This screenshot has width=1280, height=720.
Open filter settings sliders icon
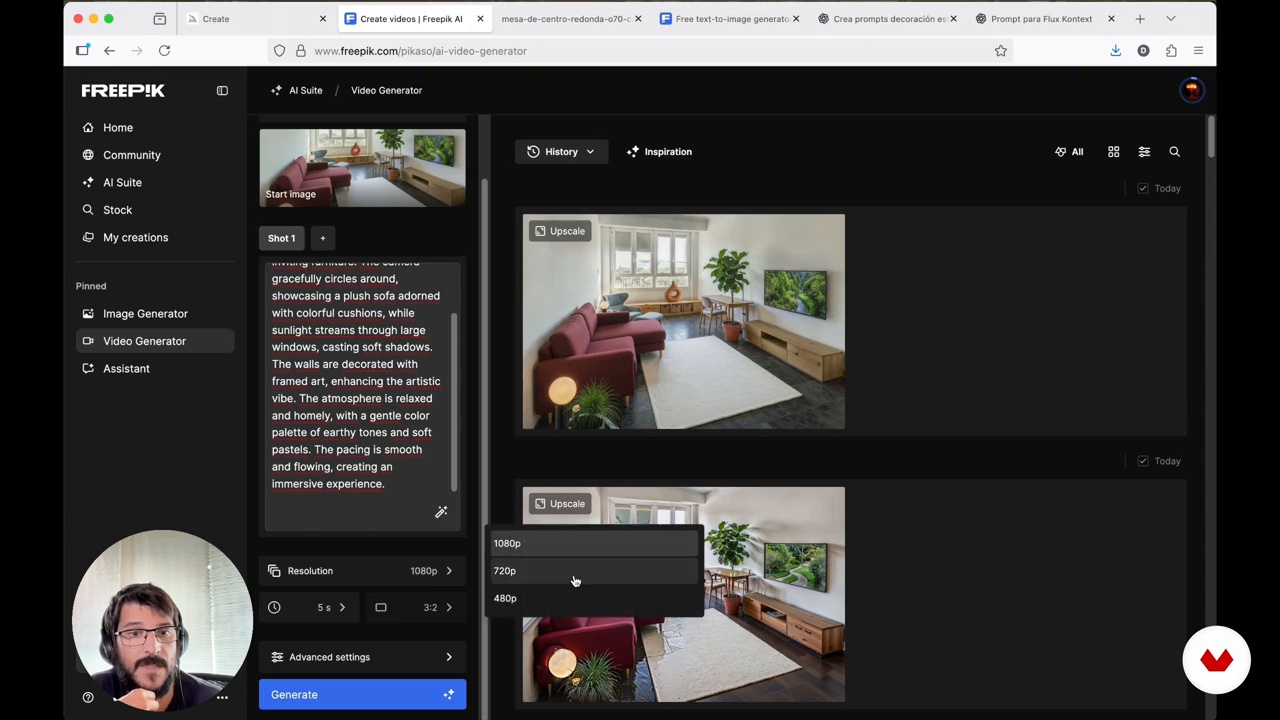[1144, 152]
